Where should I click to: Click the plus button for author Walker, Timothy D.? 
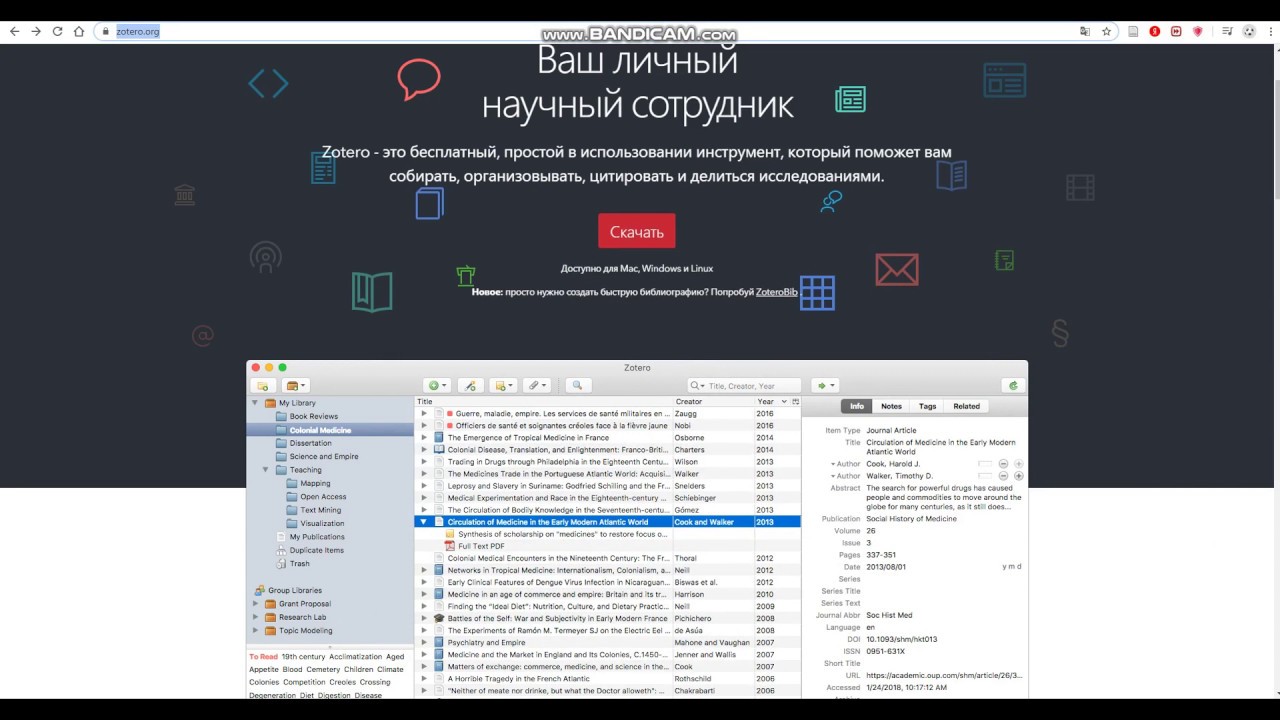click(x=1019, y=476)
